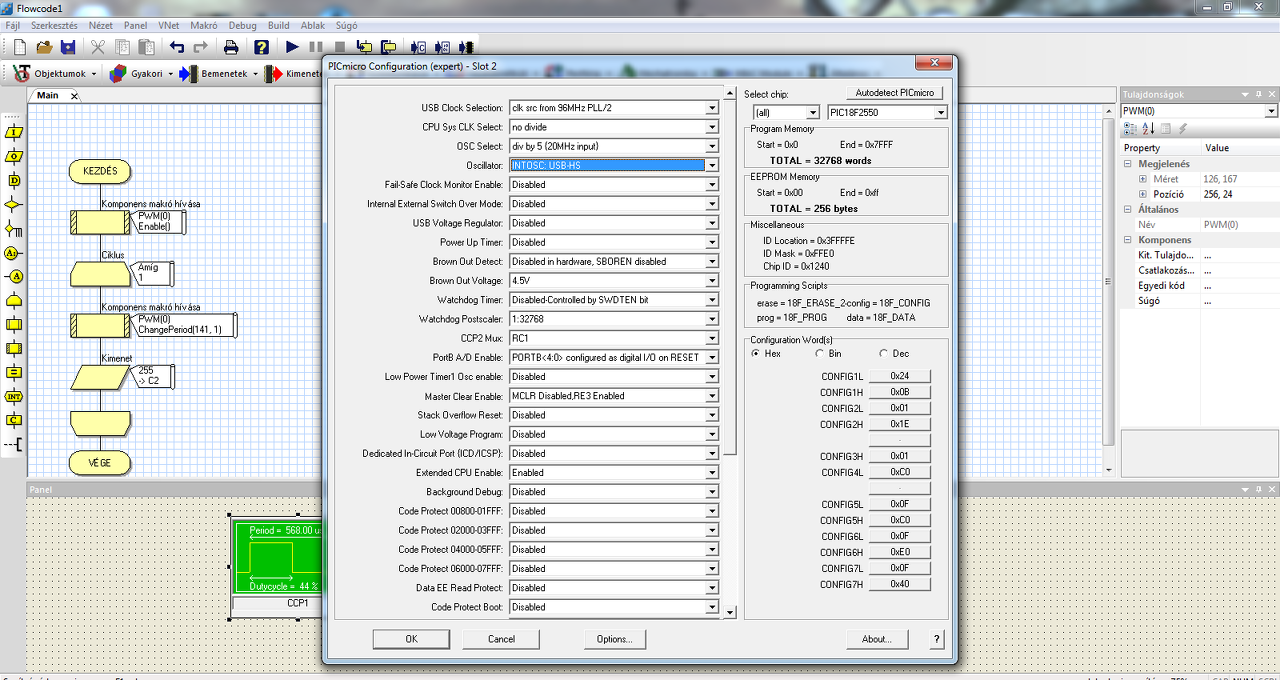This screenshot has height=680, width=1280.
Task: Select the Input parallelogram flowchart icon
Action: pos(14,132)
